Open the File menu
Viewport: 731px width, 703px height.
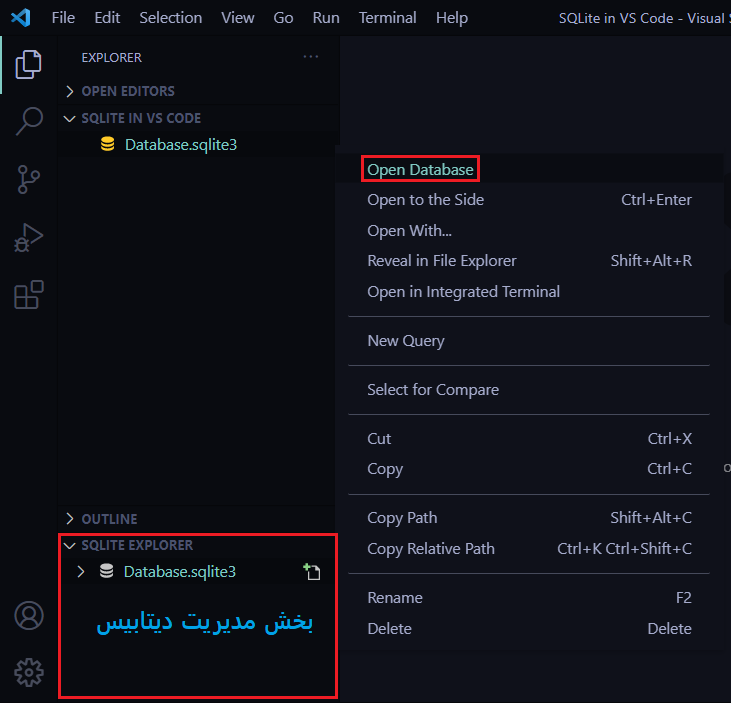pos(63,18)
